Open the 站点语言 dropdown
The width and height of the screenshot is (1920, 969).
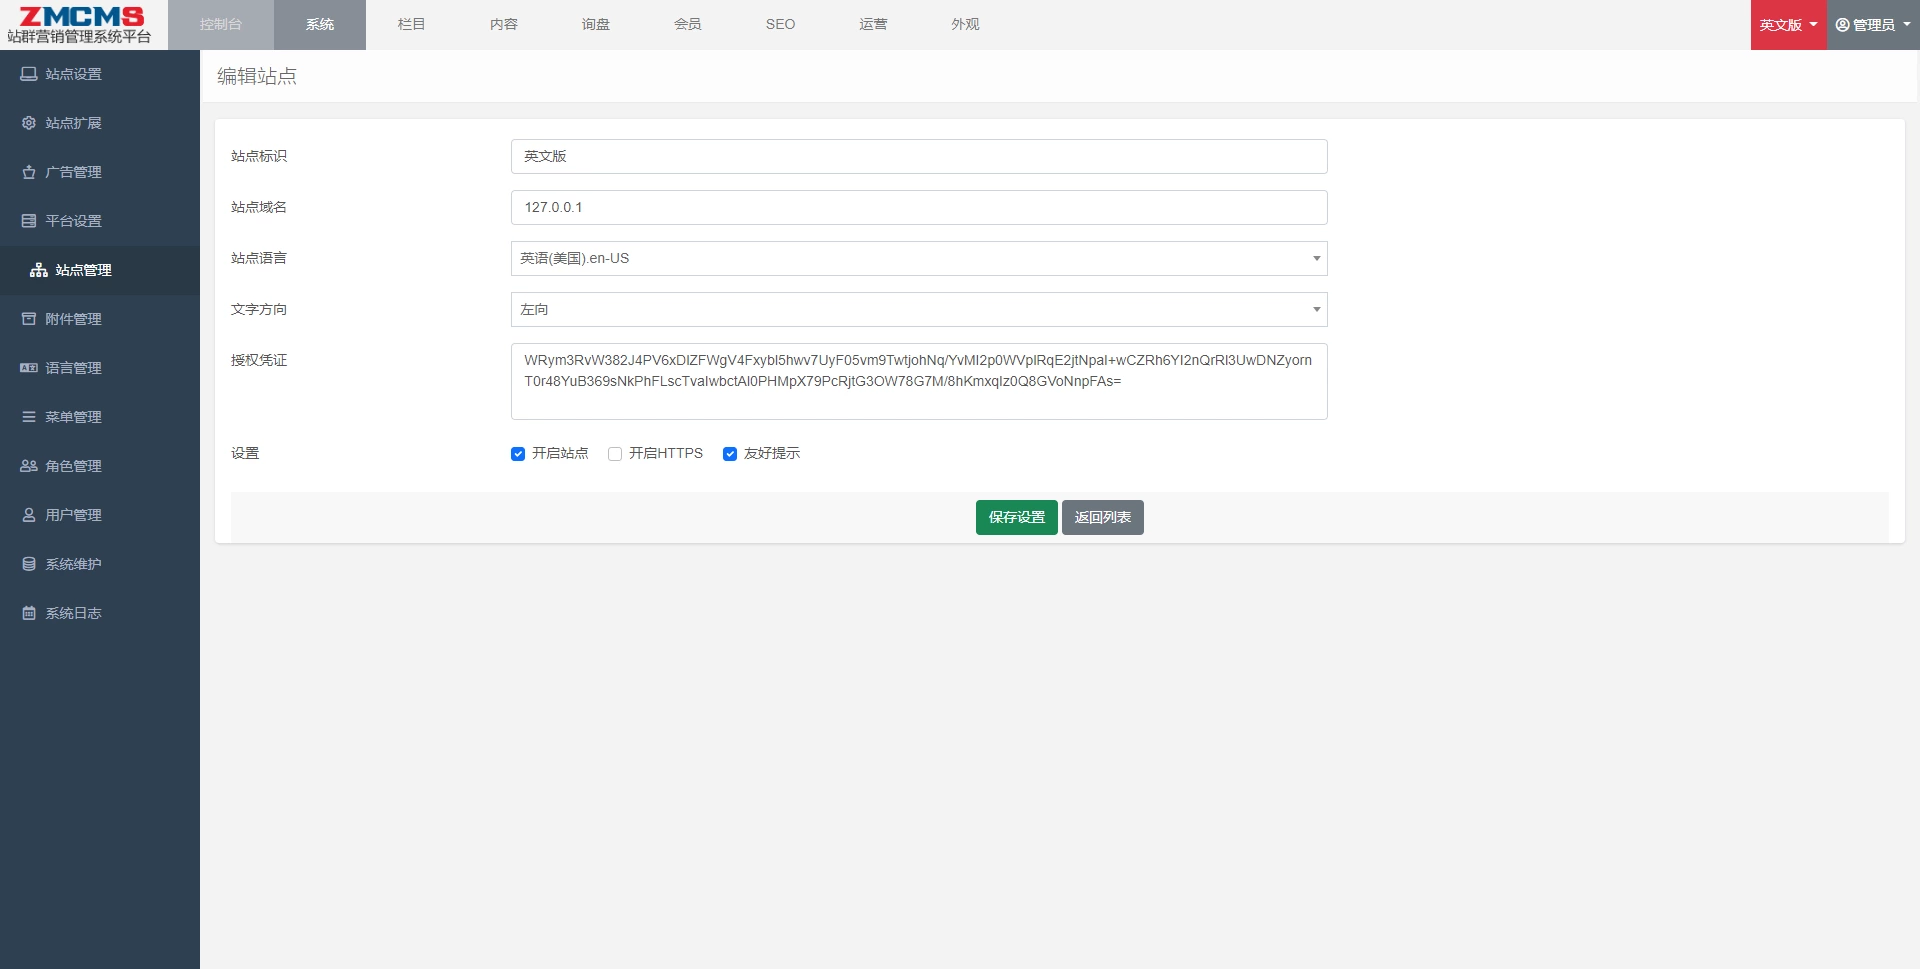coord(919,258)
